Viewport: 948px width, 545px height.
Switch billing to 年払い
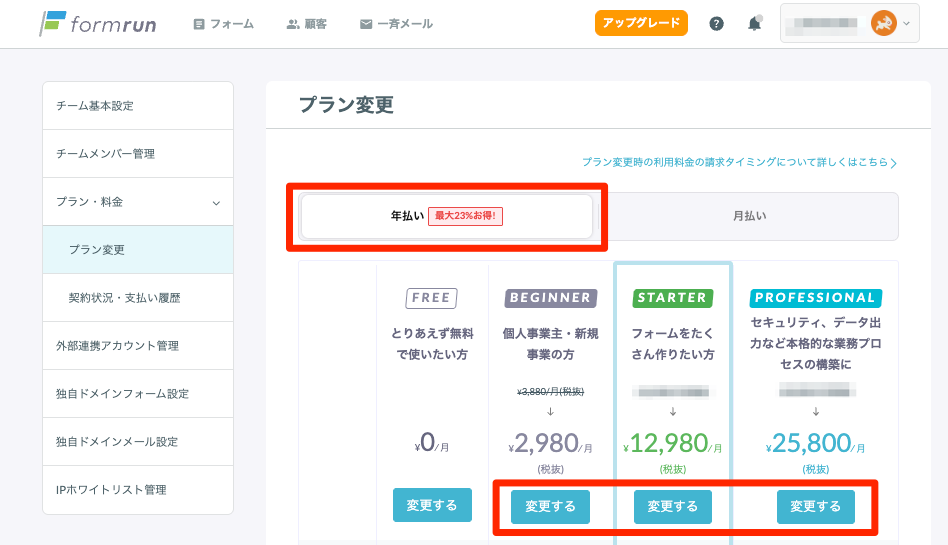pyautogui.click(x=446, y=216)
